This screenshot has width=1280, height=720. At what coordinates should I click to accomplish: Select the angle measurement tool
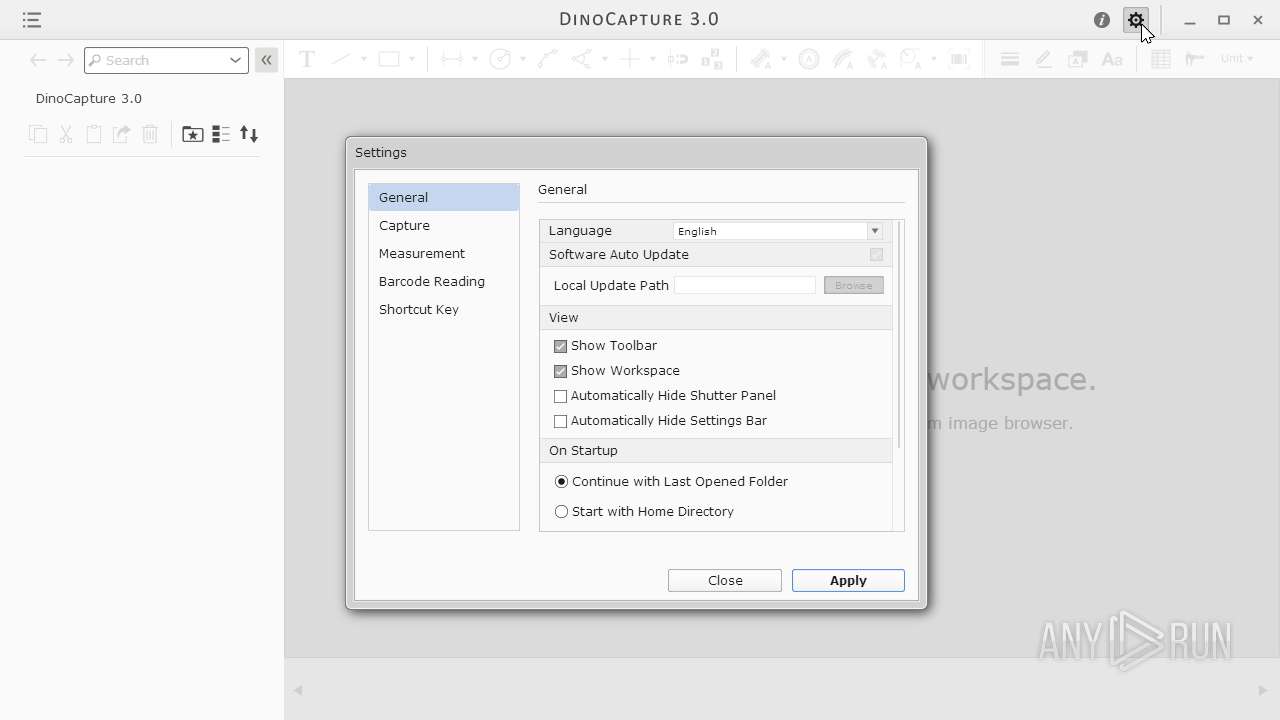tap(581, 59)
